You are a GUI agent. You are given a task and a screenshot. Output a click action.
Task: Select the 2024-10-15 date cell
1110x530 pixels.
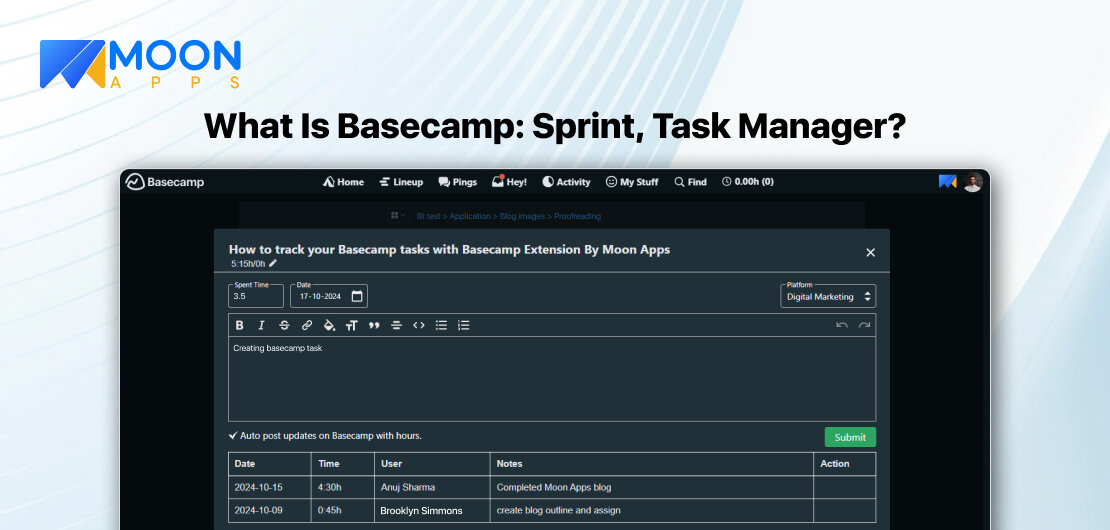click(x=270, y=488)
